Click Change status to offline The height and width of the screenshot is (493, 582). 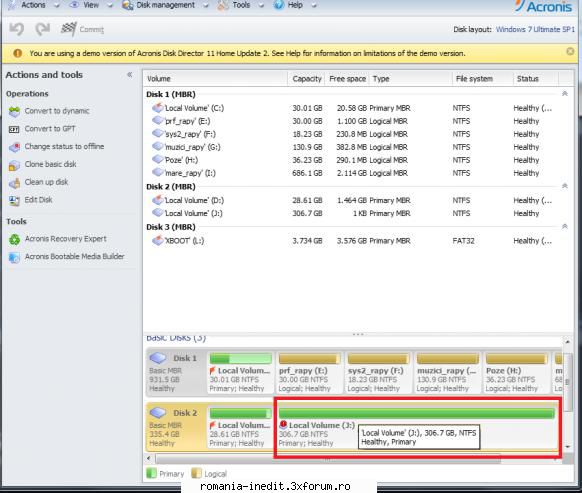point(64,147)
